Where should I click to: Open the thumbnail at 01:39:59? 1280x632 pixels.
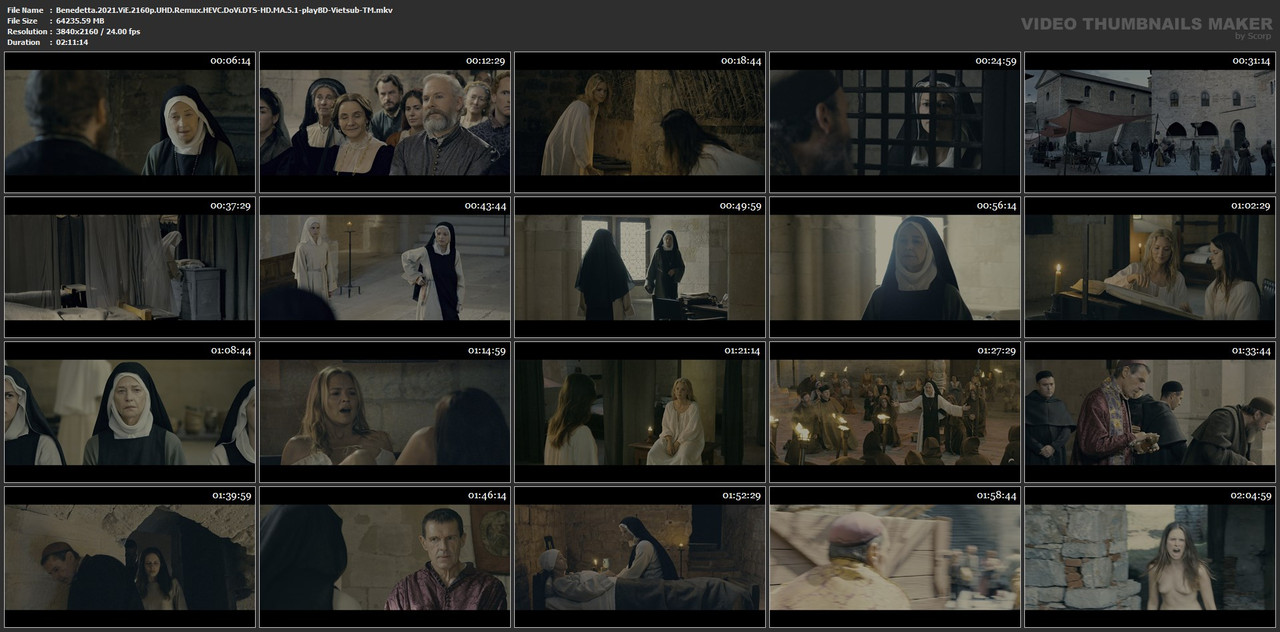[129, 557]
